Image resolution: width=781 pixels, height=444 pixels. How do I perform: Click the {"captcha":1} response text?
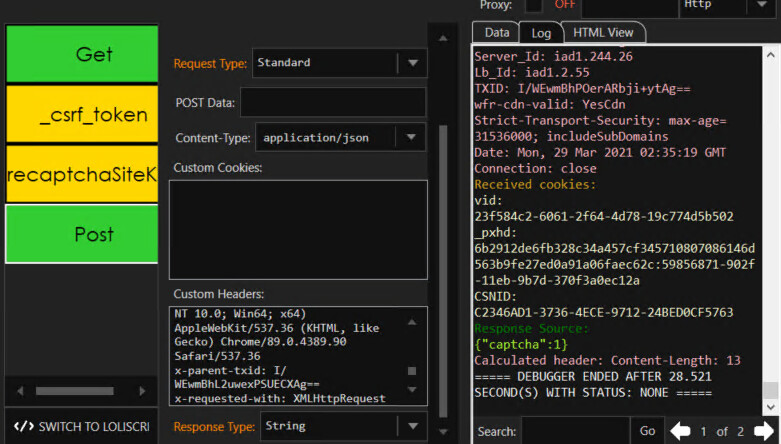click(521, 344)
